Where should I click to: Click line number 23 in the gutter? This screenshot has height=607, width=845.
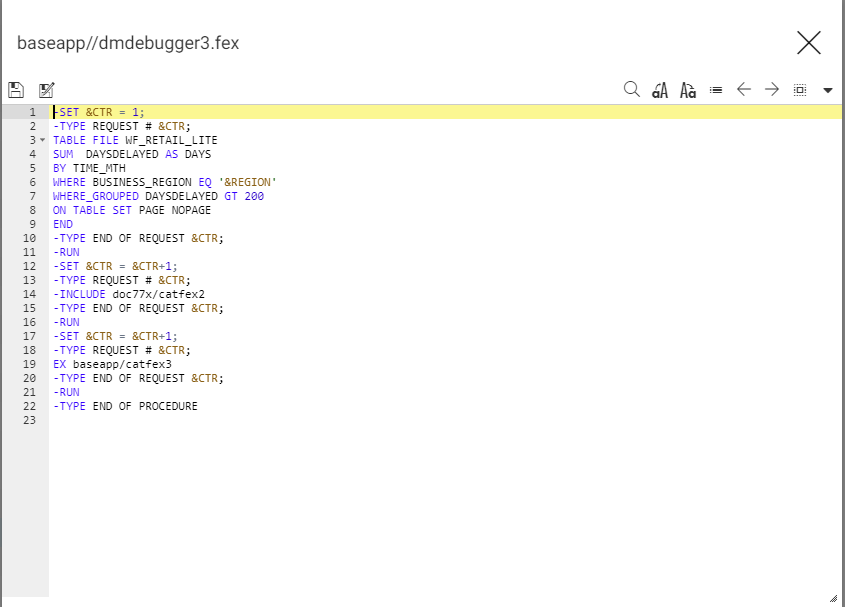30,420
